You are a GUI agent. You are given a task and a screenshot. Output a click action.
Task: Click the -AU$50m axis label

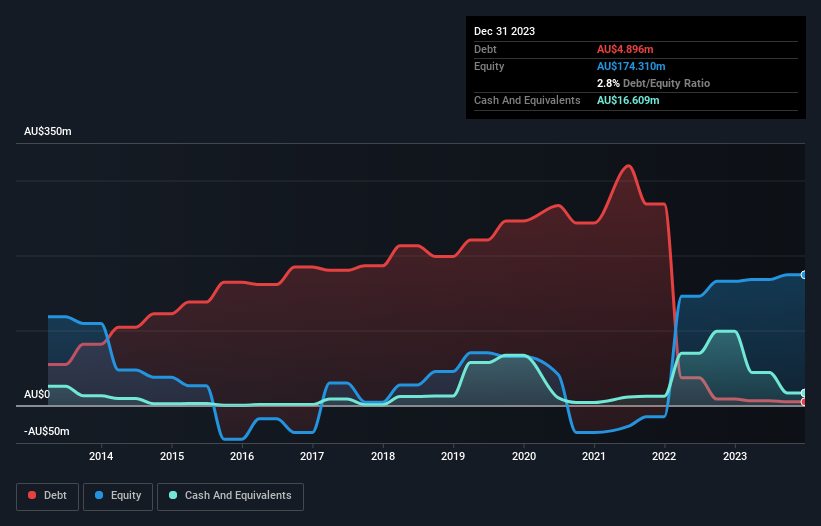pyautogui.click(x=47, y=431)
